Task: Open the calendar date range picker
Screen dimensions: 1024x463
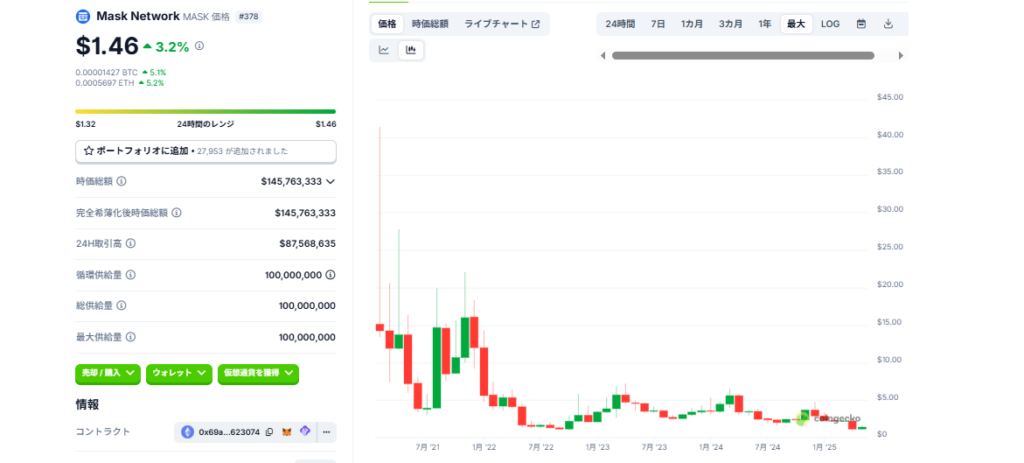Action: (x=861, y=24)
